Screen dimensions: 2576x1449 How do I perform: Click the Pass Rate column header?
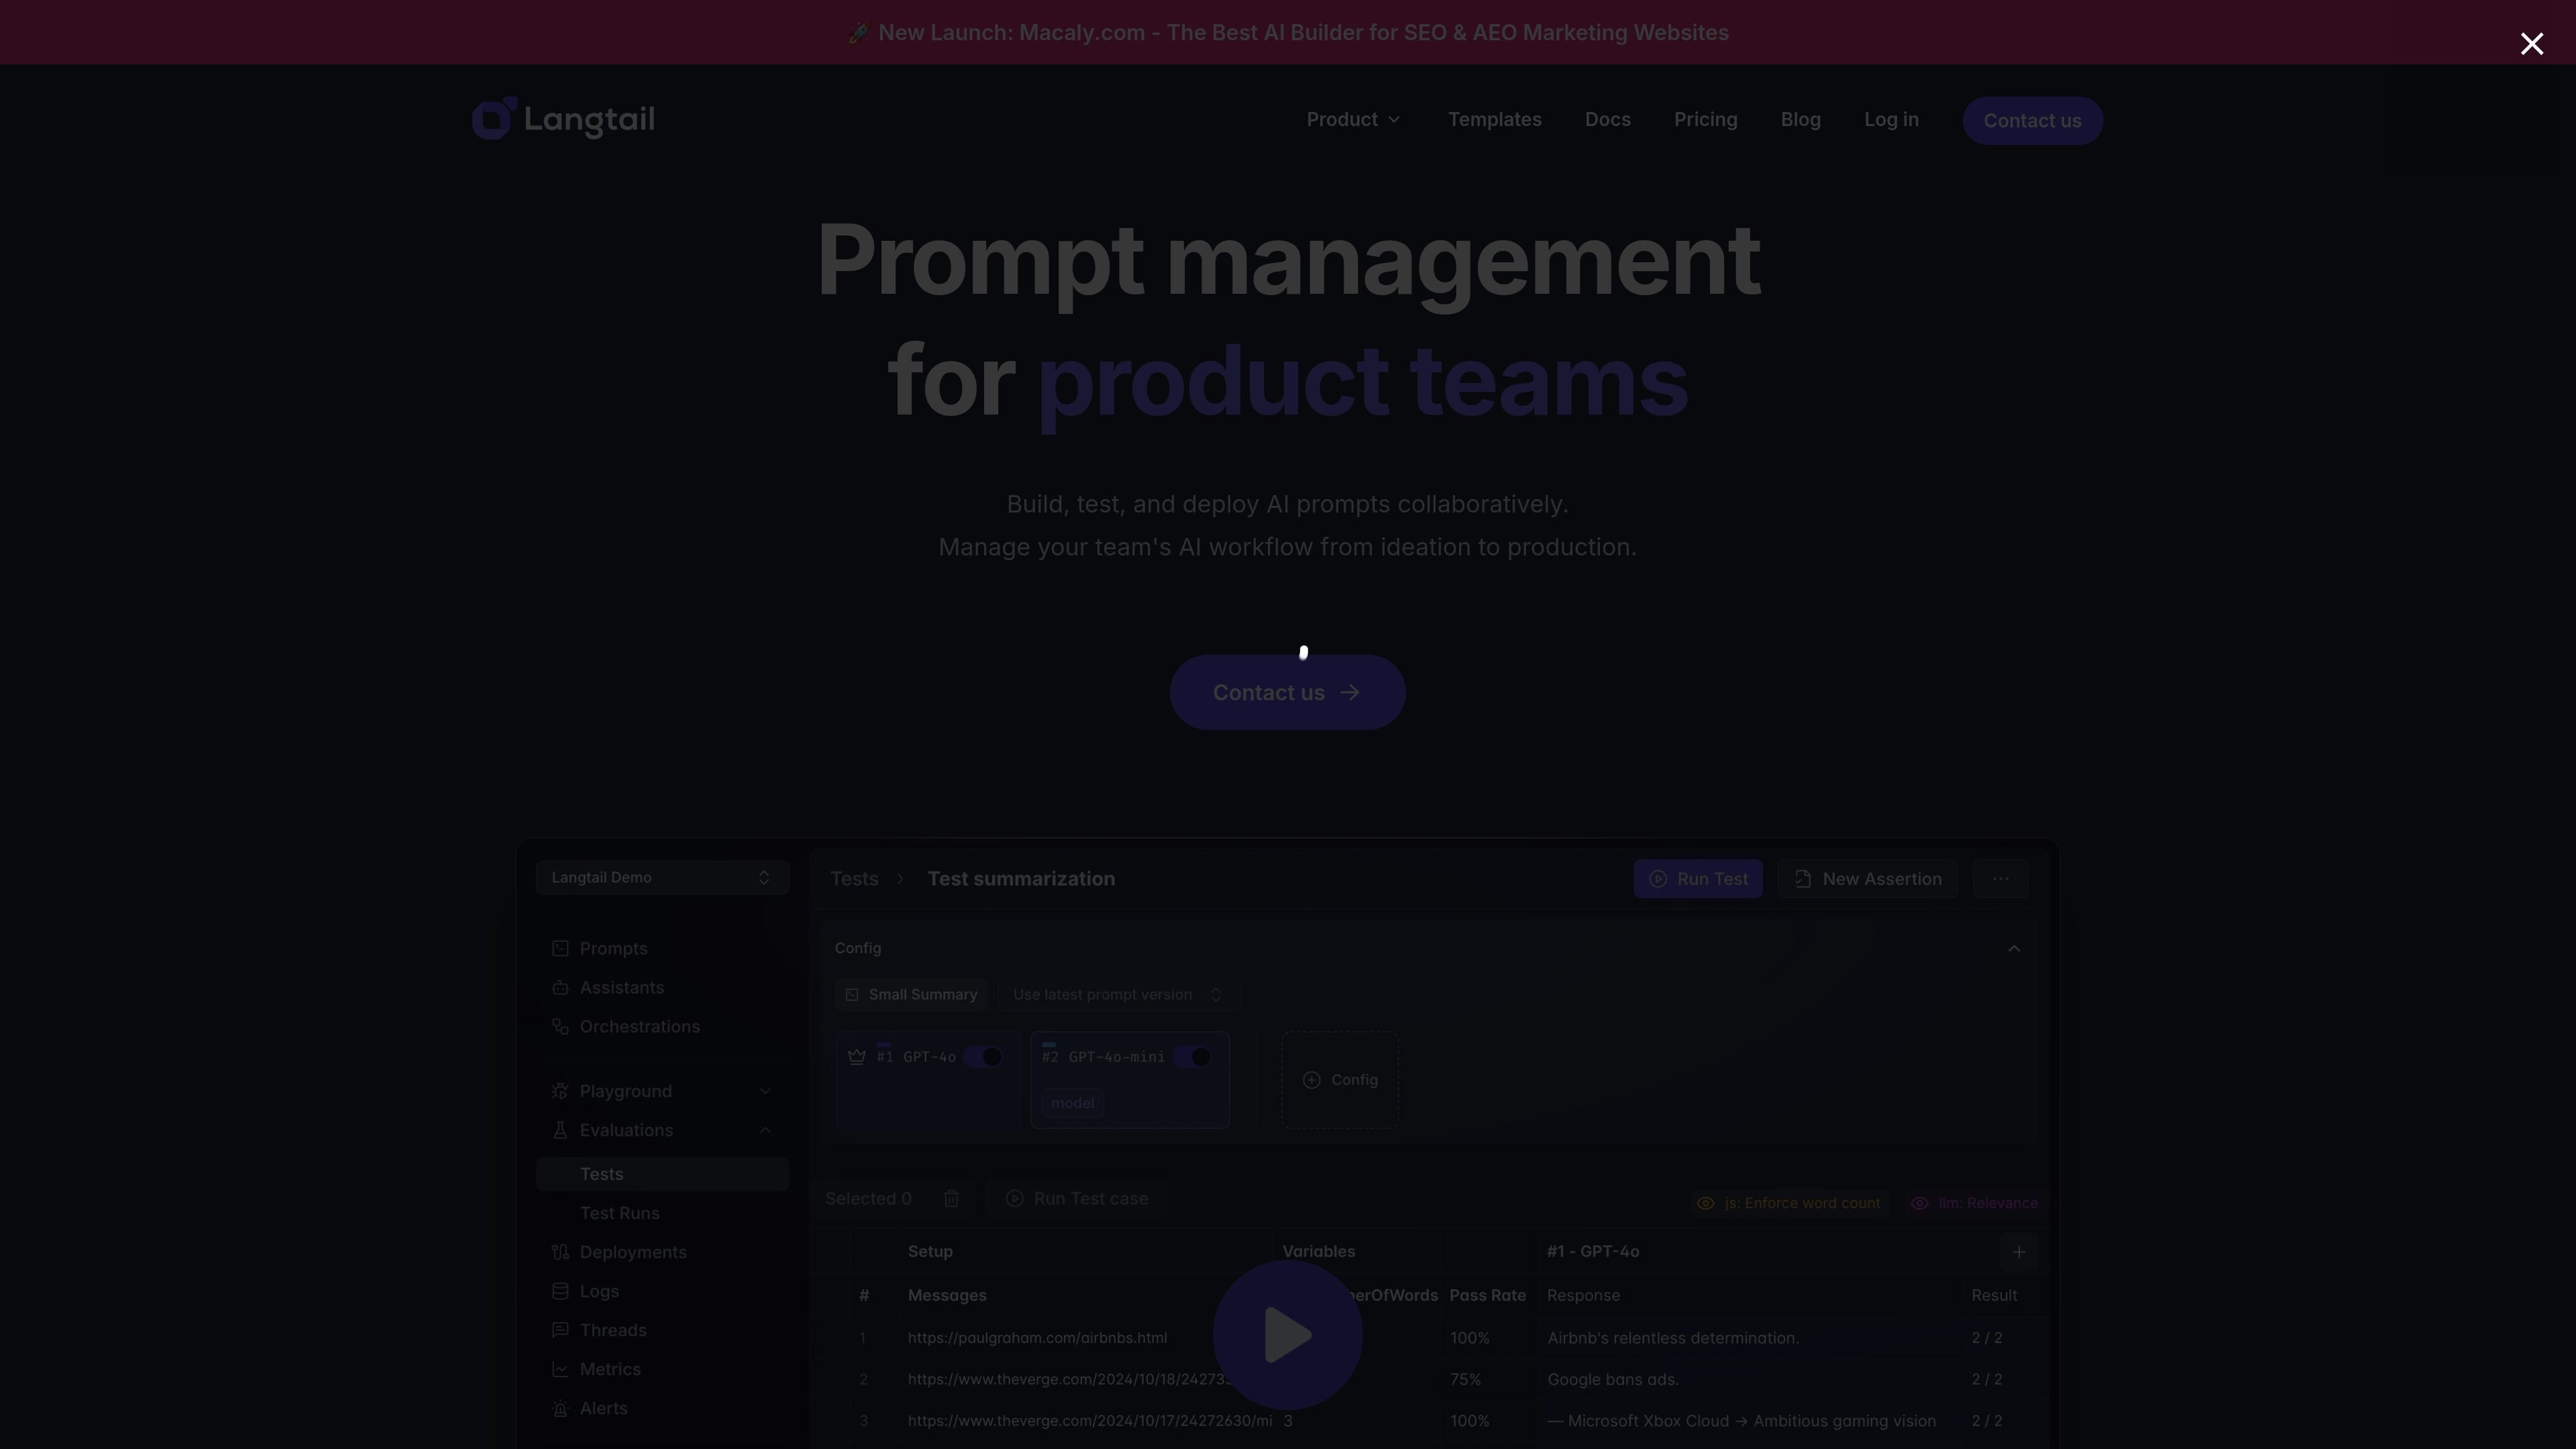pos(1487,1295)
